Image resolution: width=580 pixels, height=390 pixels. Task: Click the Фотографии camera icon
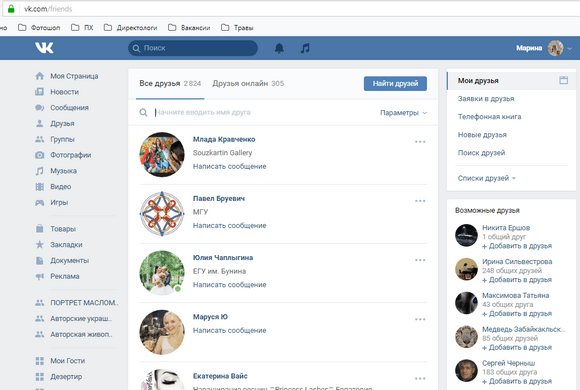(40, 155)
